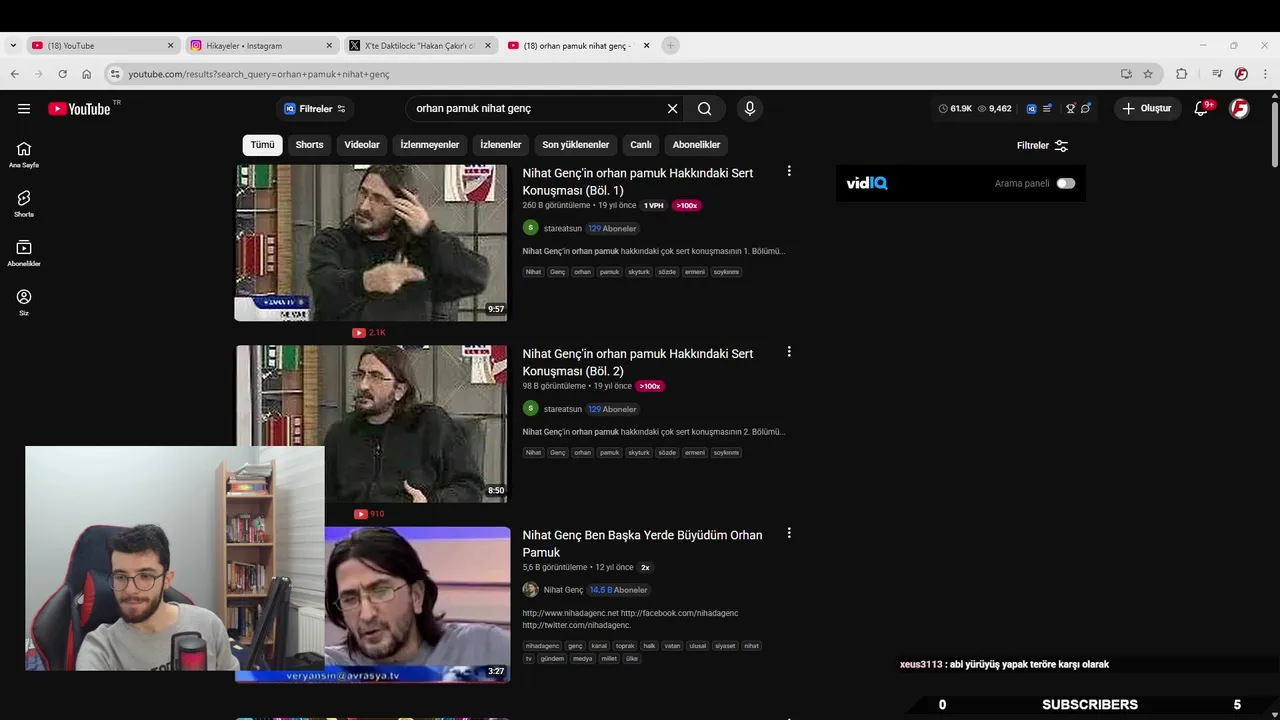The height and width of the screenshot is (720, 1280).
Task: Open Shorts in the left sidebar
Action: (x=24, y=204)
